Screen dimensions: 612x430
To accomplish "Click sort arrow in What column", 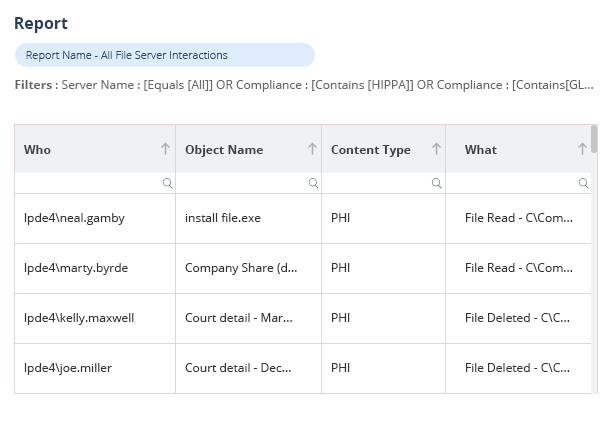I will (x=582, y=149).
